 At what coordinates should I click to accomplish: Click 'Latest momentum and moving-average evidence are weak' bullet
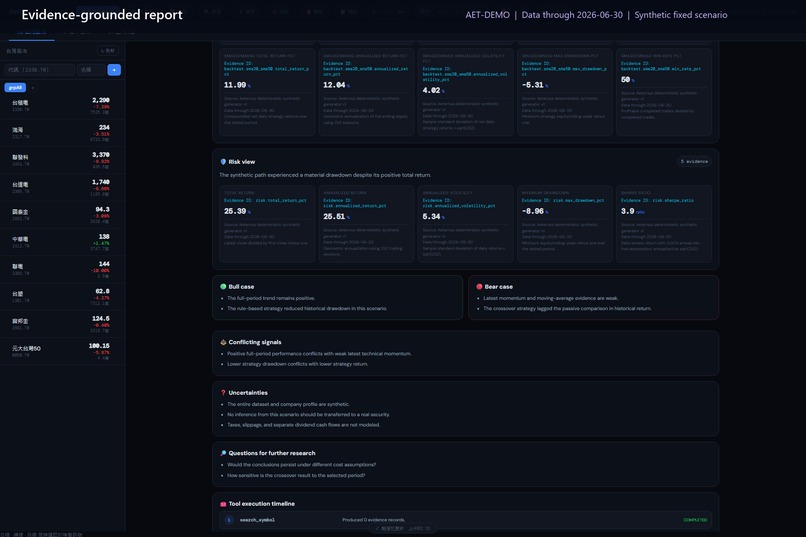point(551,298)
